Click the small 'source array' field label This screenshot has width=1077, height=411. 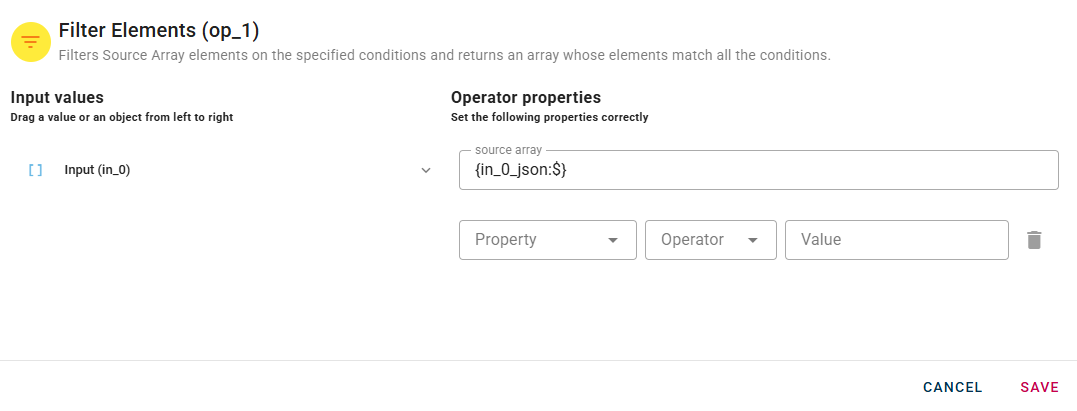508,150
